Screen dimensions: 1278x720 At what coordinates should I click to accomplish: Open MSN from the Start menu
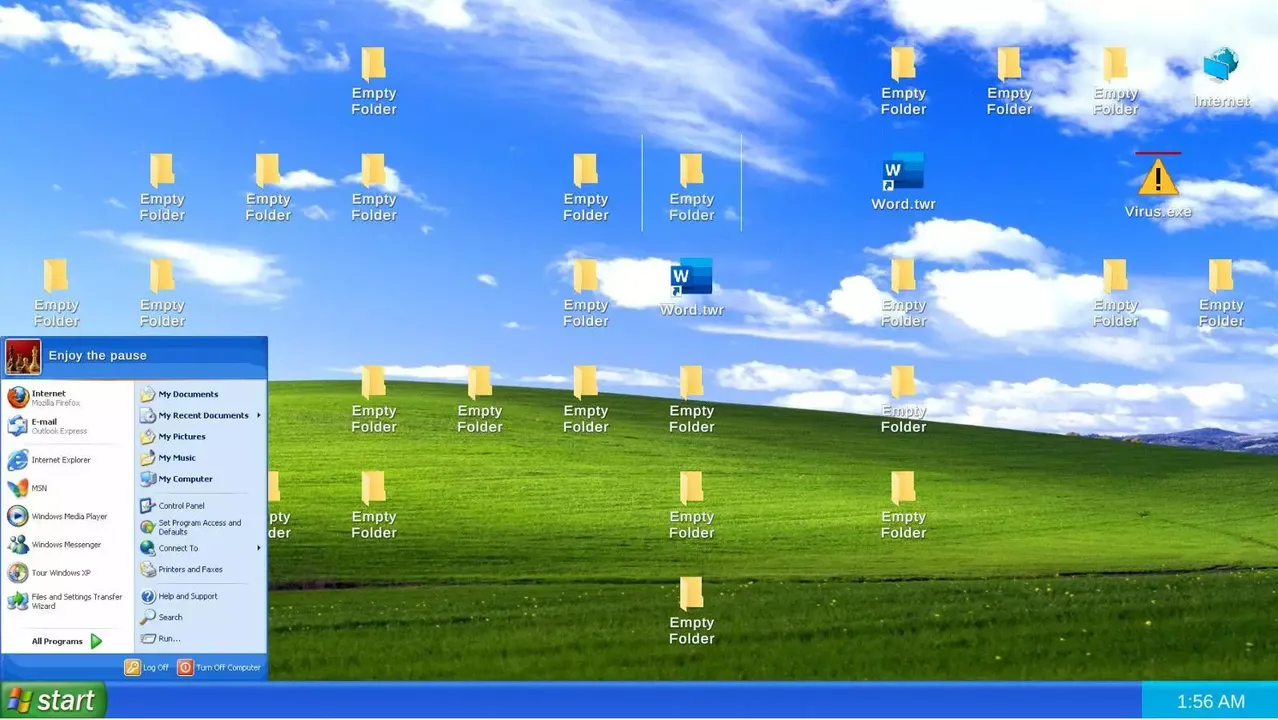pos(48,487)
